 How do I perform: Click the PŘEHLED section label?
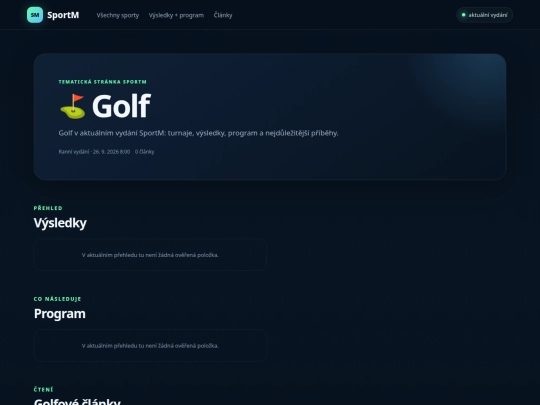[48, 208]
